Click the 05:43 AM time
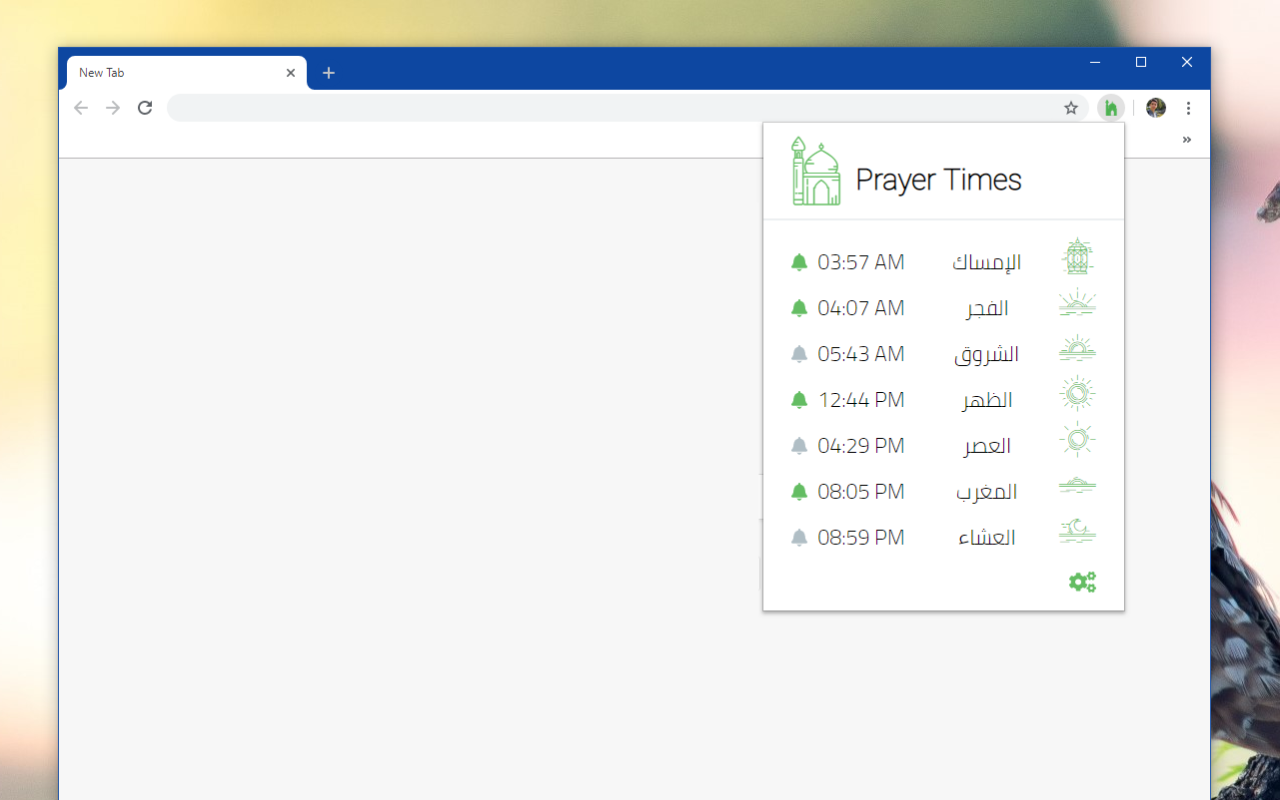 click(x=861, y=354)
